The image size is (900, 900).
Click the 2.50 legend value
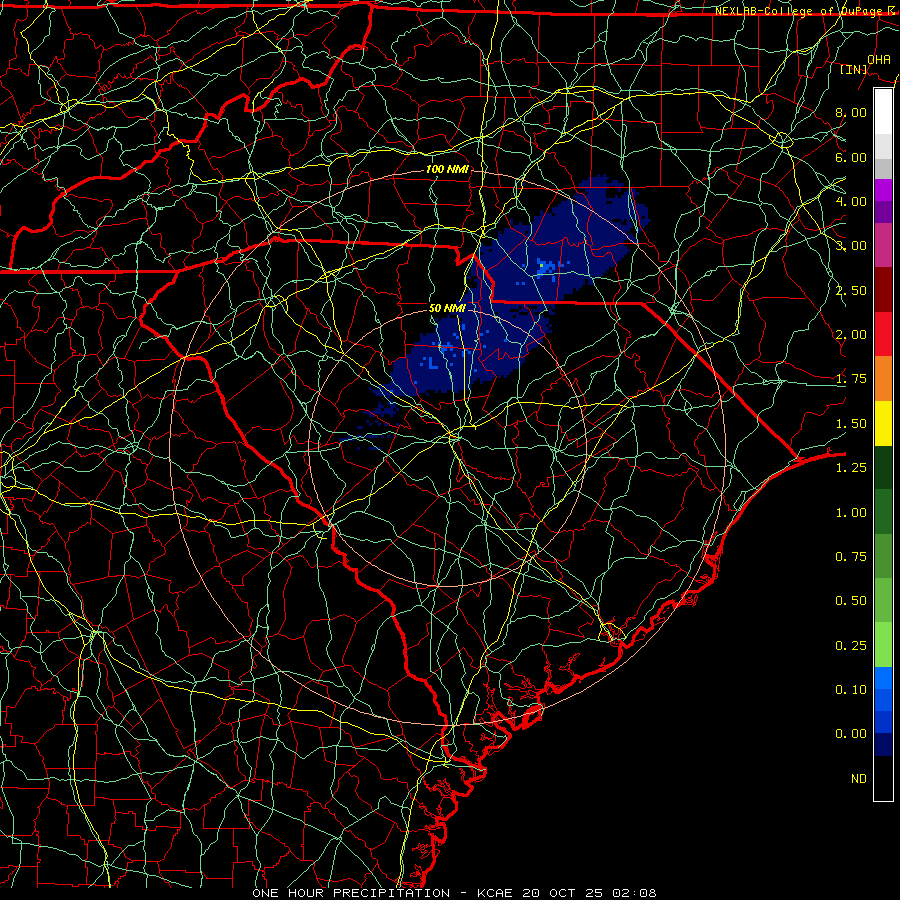tap(851, 290)
